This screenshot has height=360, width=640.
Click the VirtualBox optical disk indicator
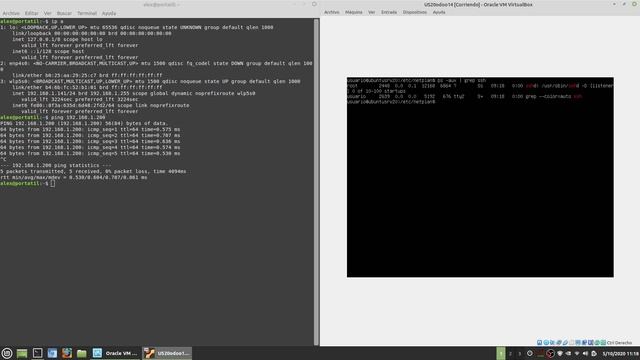[x=546, y=343]
